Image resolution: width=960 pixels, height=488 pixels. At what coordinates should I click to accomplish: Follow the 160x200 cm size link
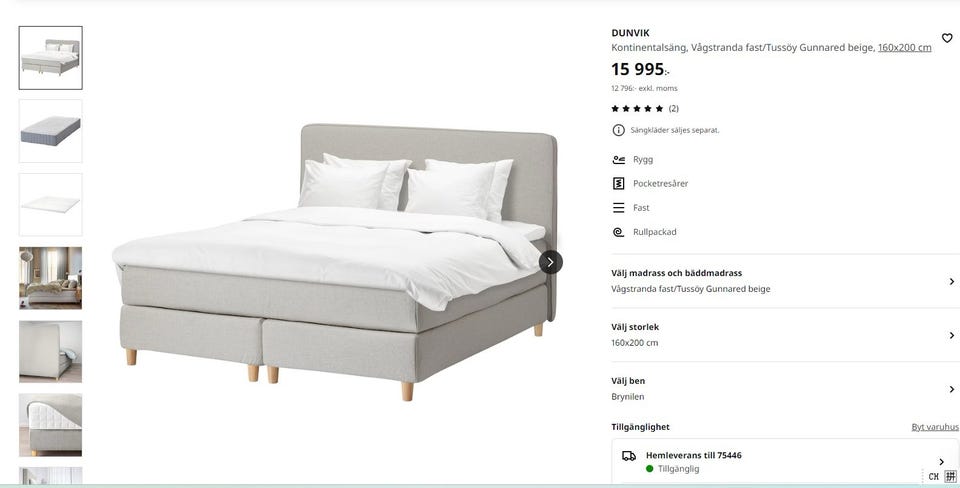(x=904, y=48)
